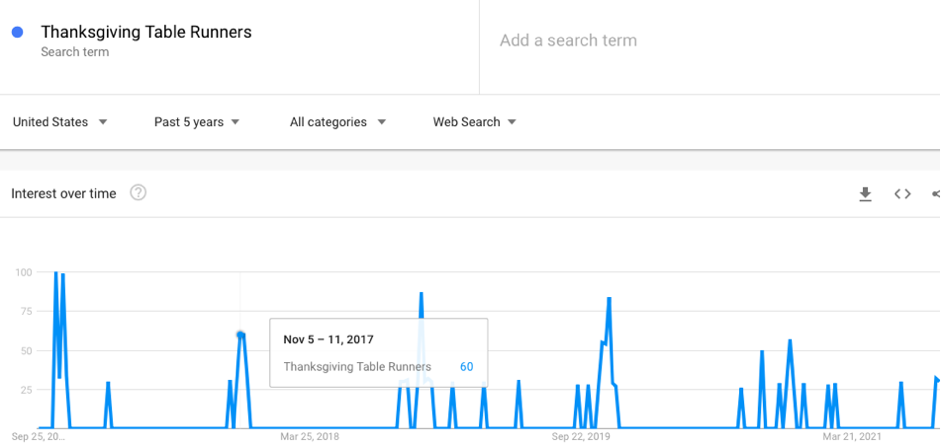Image resolution: width=941 pixels, height=447 pixels.
Task: Click the Nov 5 – 11, 2017 data point
Action: [240, 335]
